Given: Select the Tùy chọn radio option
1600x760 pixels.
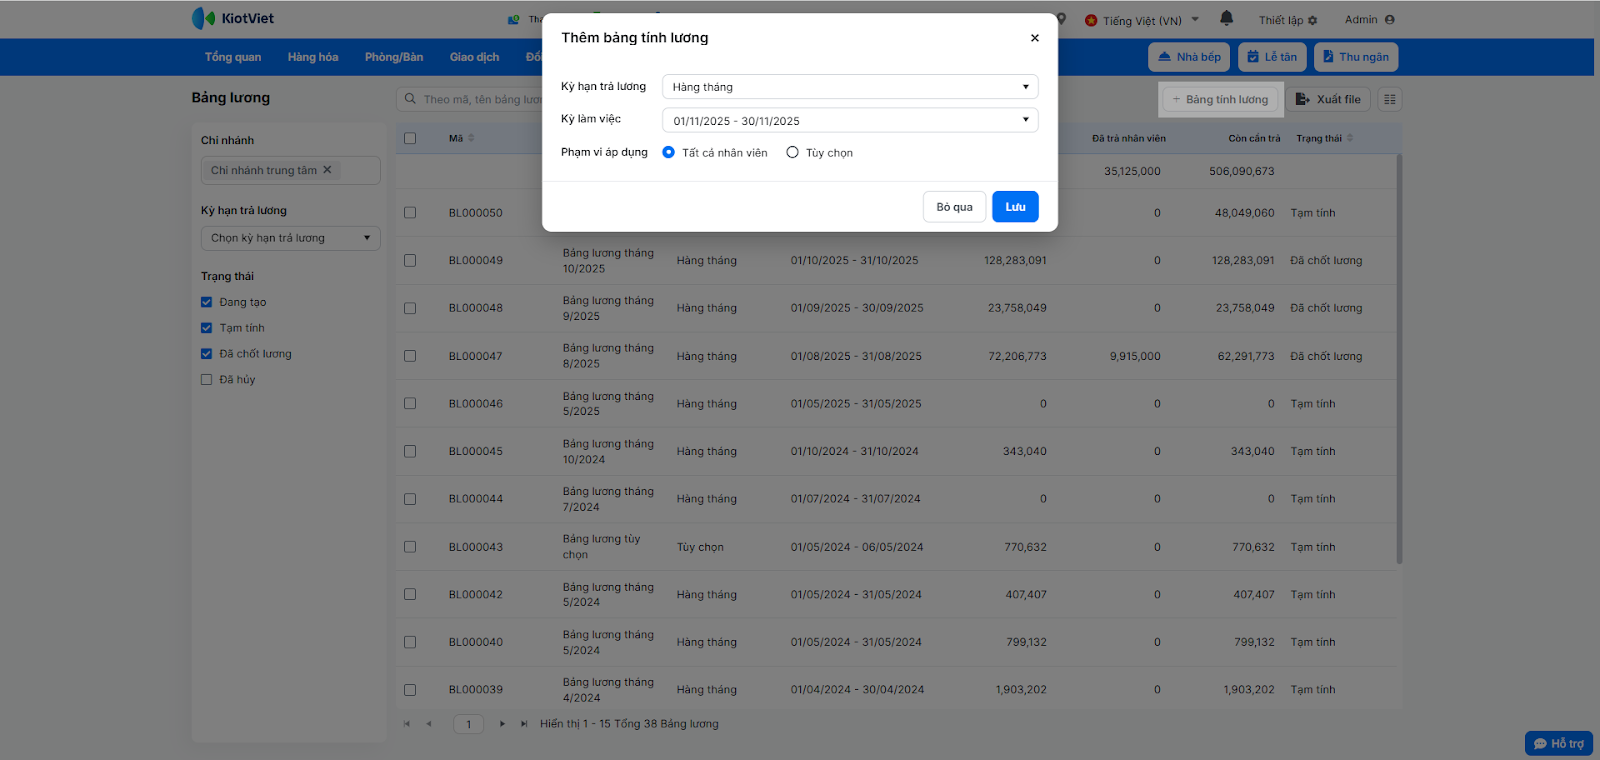Looking at the screenshot, I should click(792, 153).
